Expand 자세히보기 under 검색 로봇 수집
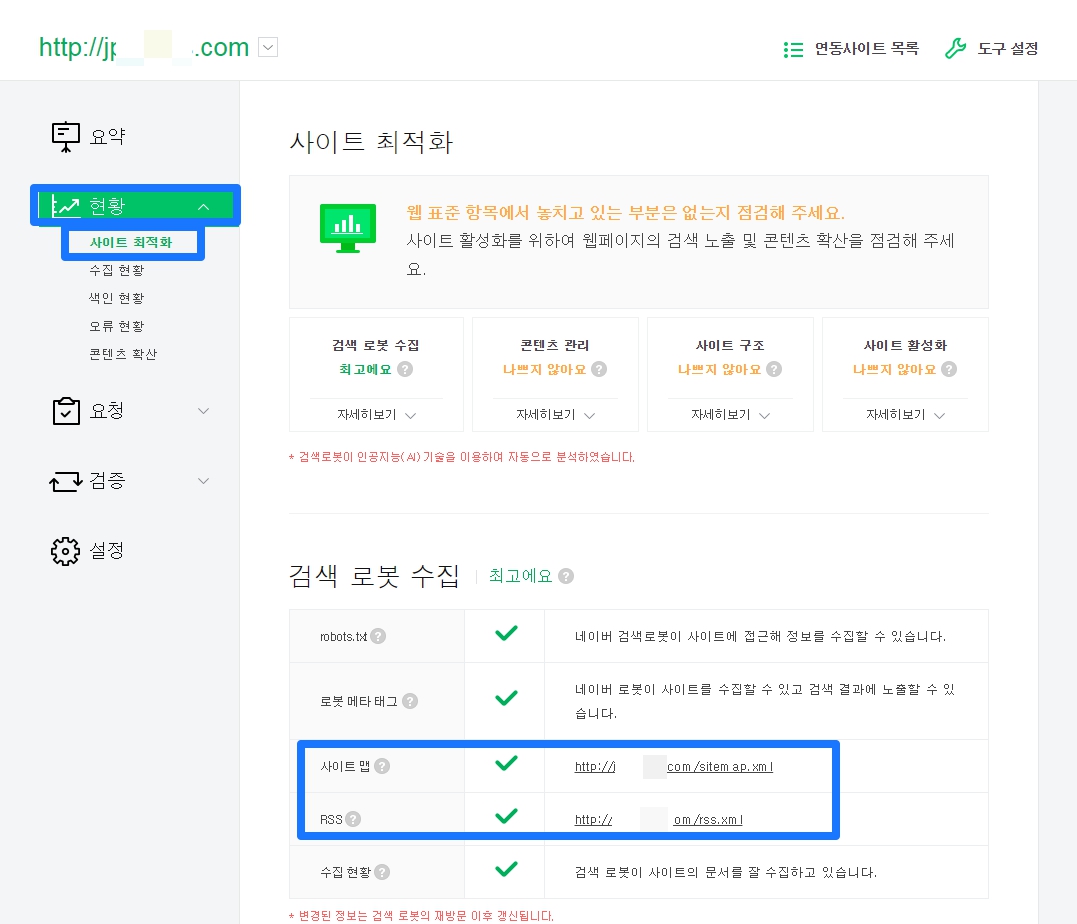 pos(376,415)
